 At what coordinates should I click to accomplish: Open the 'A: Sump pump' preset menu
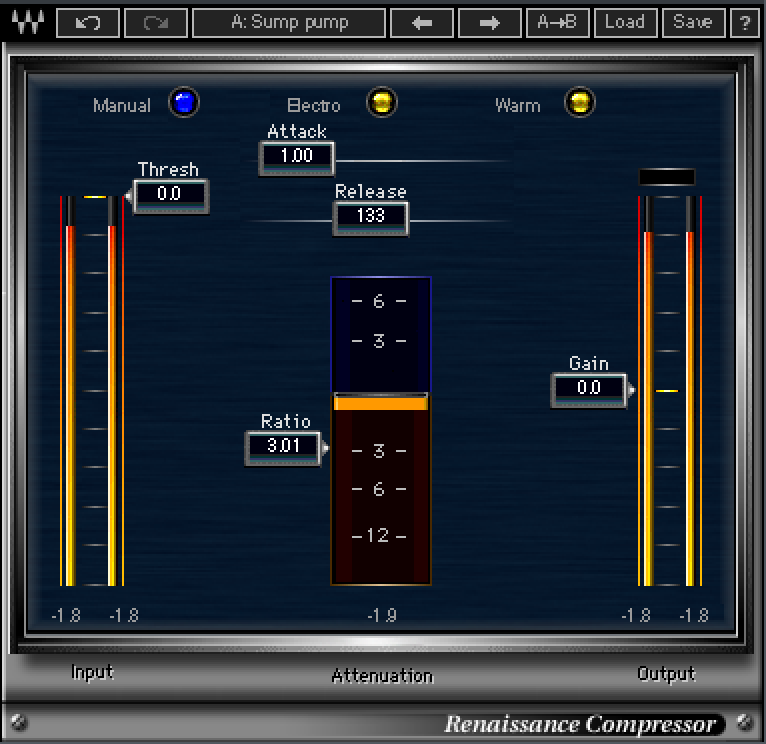click(x=289, y=22)
